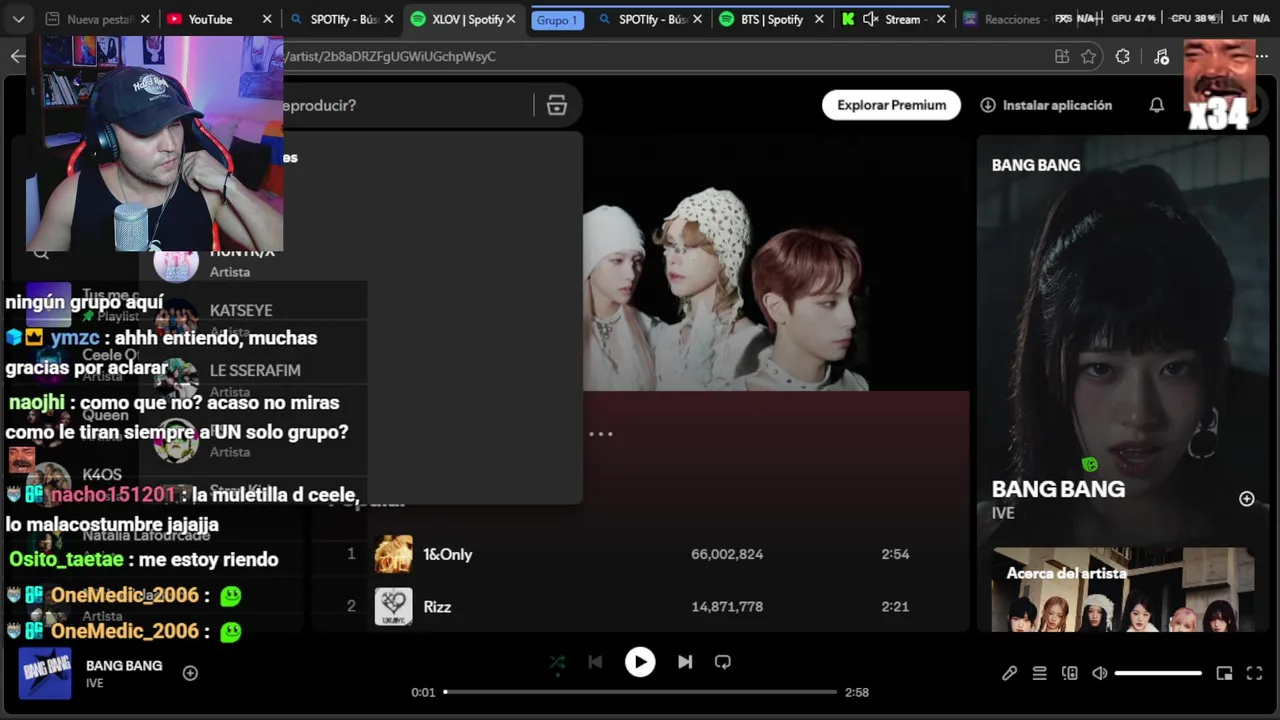The height and width of the screenshot is (720, 1280).
Task: Go back with the browser back arrow
Action: 17,56
